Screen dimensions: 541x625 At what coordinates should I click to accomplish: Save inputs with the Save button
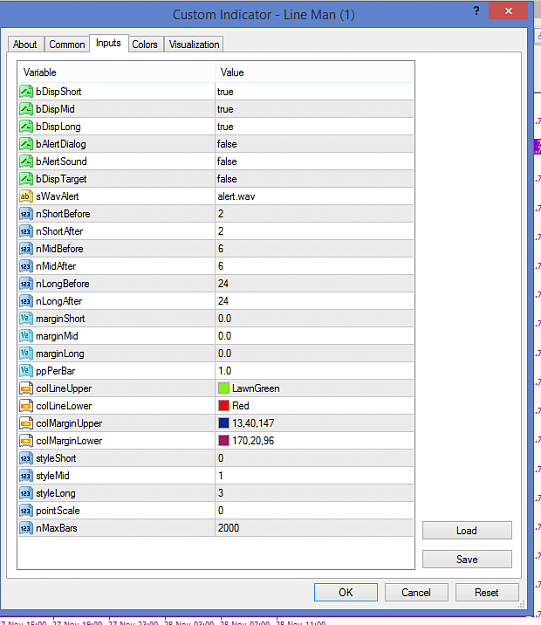pyautogui.click(x=467, y=559)
